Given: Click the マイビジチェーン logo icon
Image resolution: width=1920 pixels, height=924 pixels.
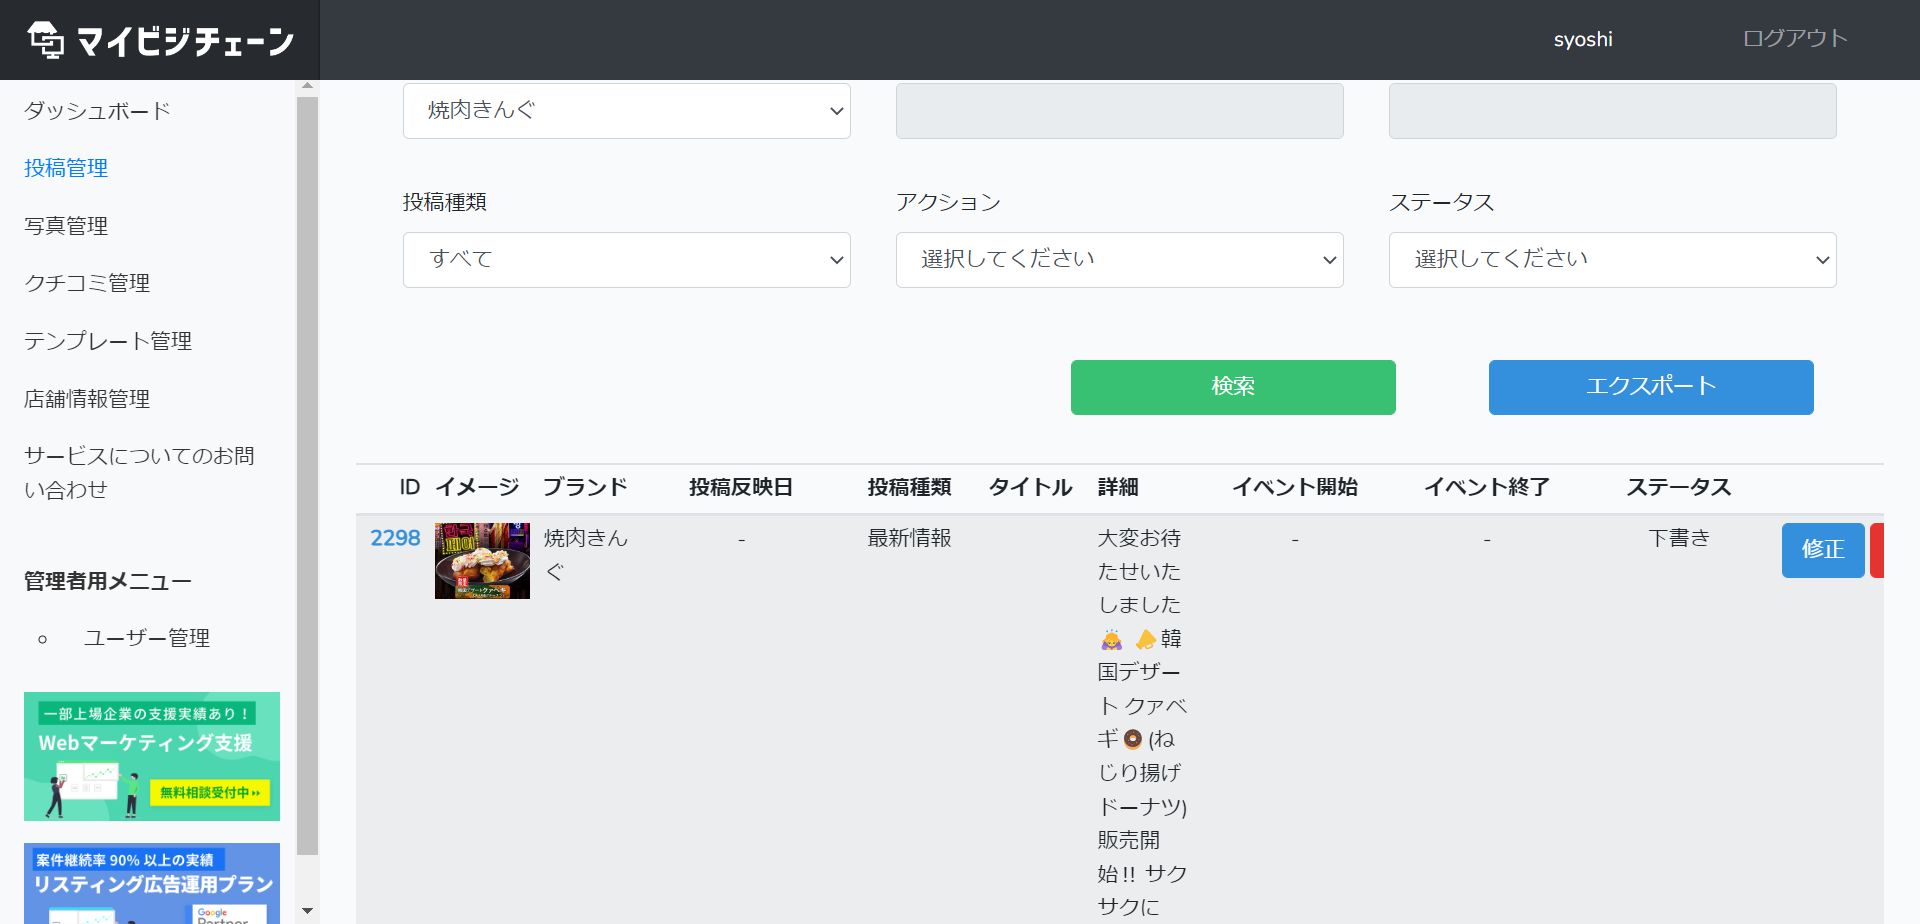Looking at the screenshot, I should point(45,40).
